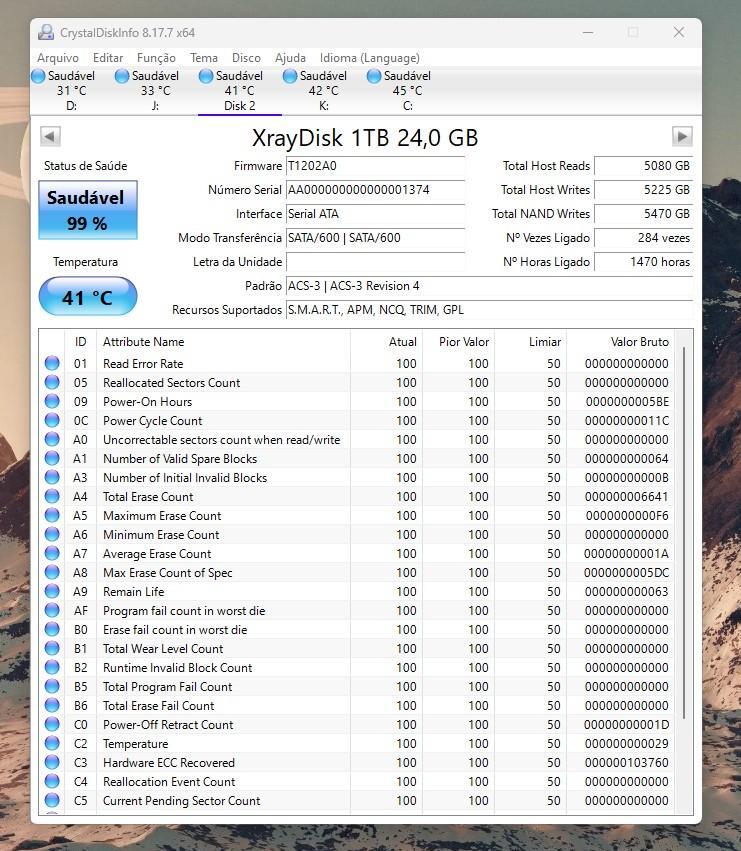741x851 pixels.
Task: Click the Padrão field ACS-3
Action: pos(489,286)
